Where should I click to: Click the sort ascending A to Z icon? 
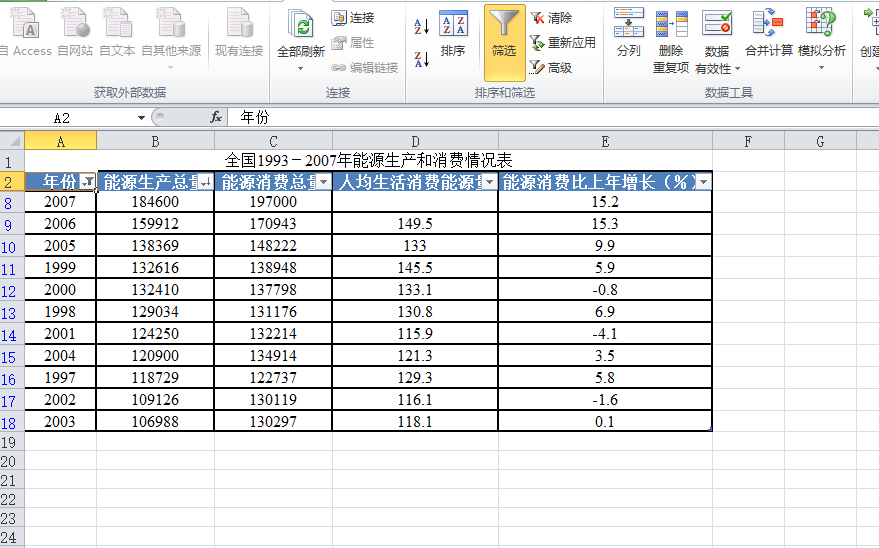coord(421,26)
